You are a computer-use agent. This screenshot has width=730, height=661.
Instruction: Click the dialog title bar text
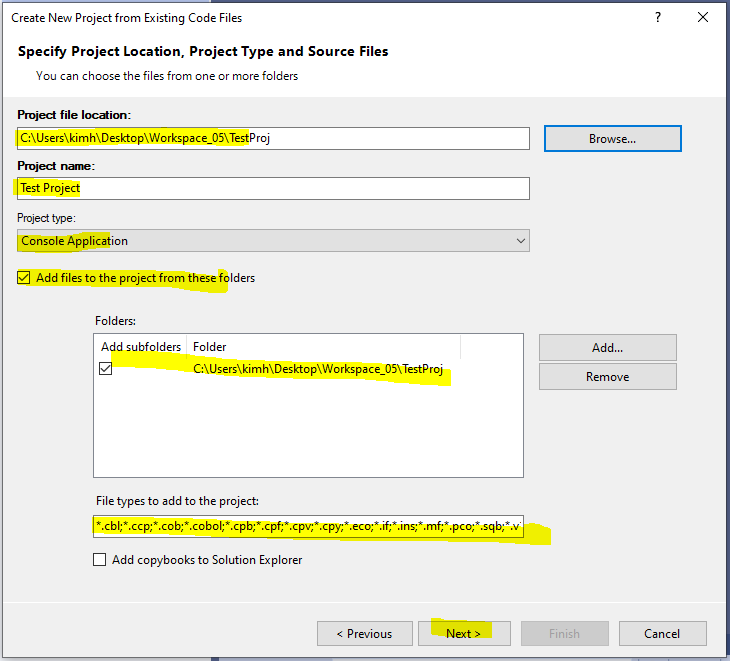(x=126, y=18)
